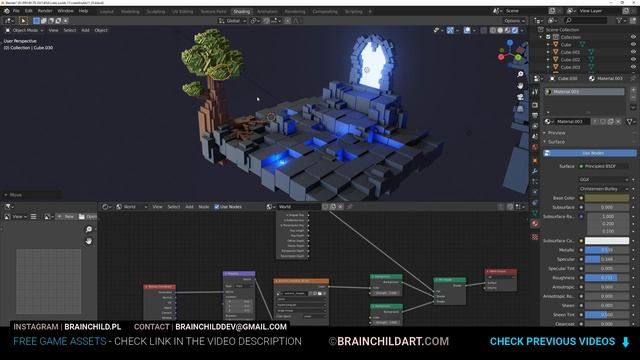Open the node editor Add menu
Screen dimensions: 640x360
[189, 207]
